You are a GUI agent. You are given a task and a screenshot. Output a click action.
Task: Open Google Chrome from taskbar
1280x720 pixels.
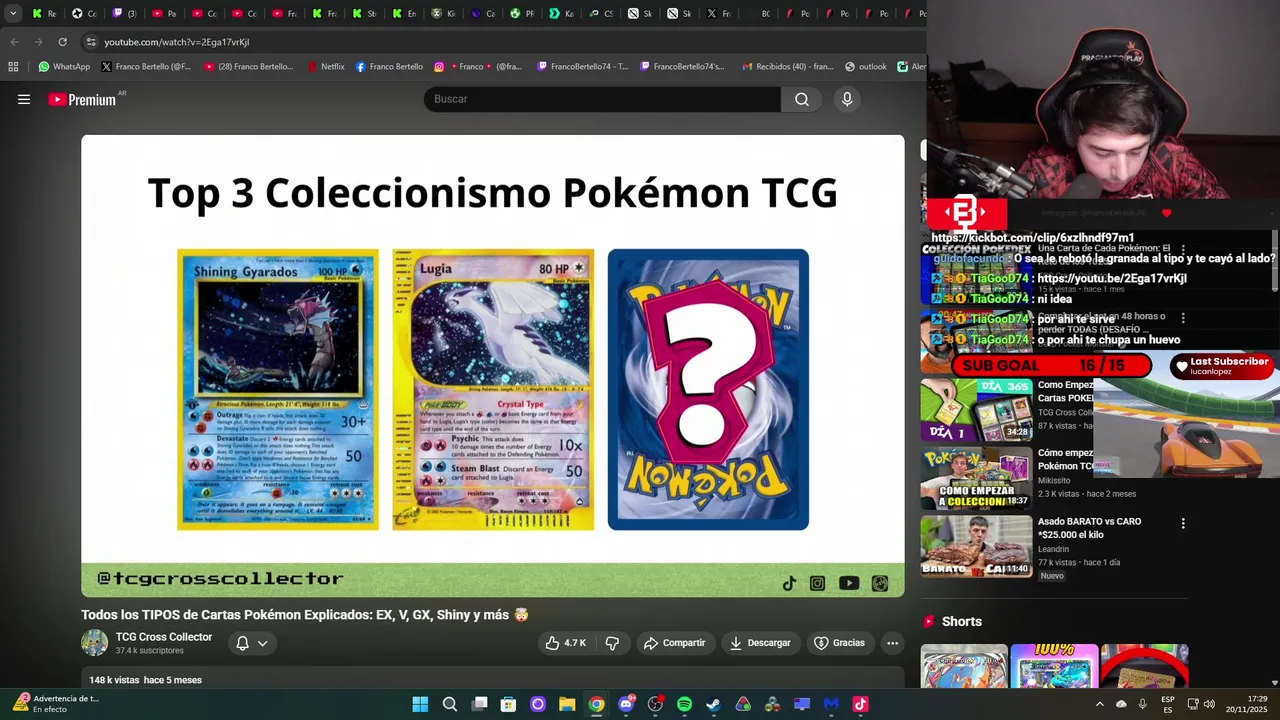596,704
